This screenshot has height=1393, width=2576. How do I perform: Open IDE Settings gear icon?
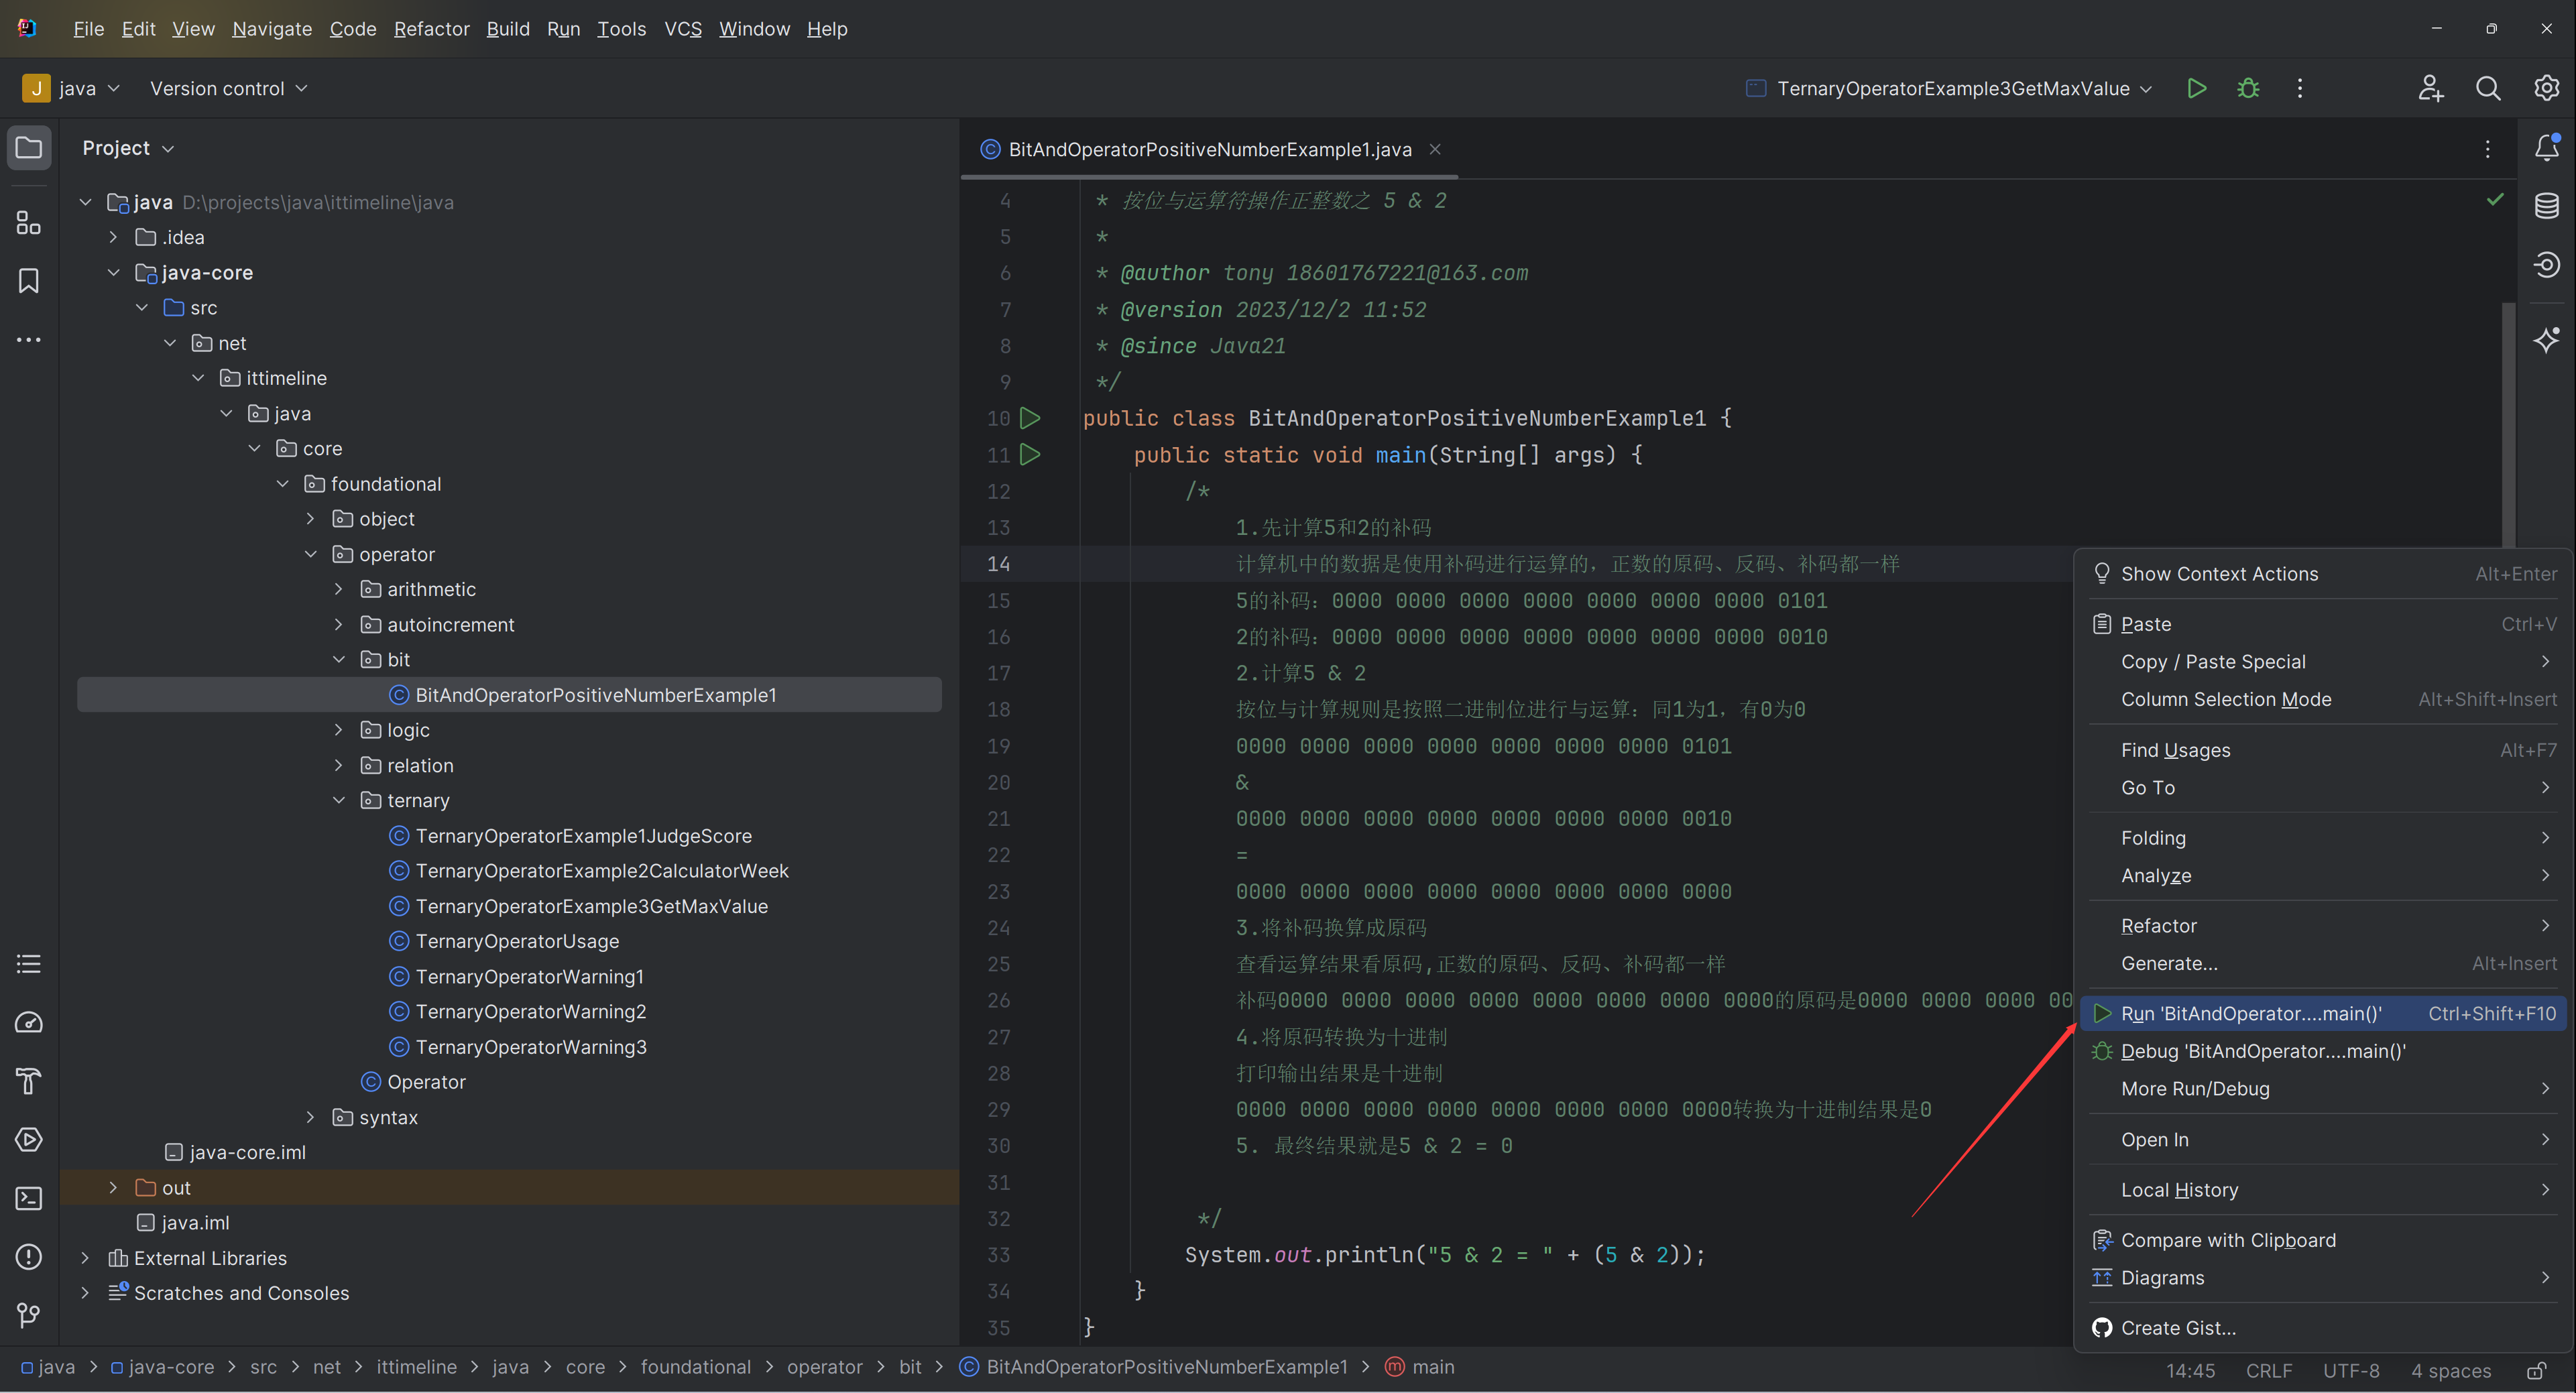(2546, 88)
